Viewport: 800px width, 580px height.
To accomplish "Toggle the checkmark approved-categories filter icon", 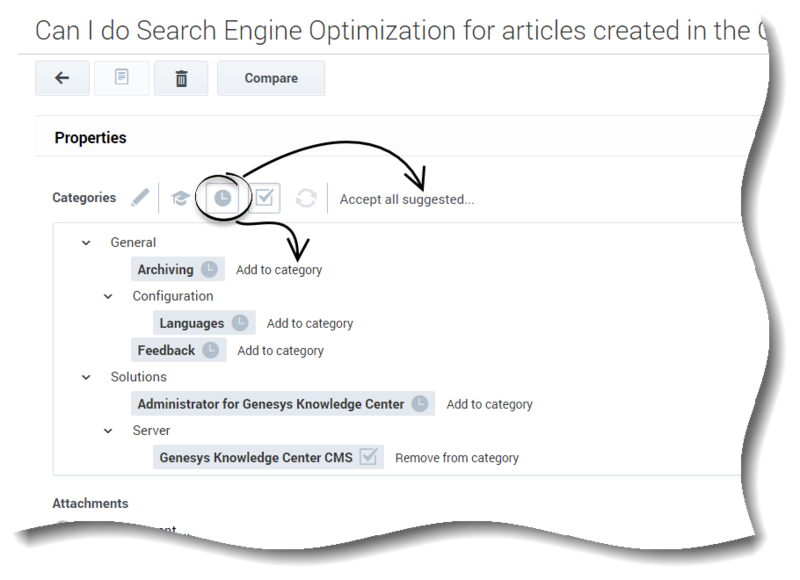I will (x=265, y=198).
